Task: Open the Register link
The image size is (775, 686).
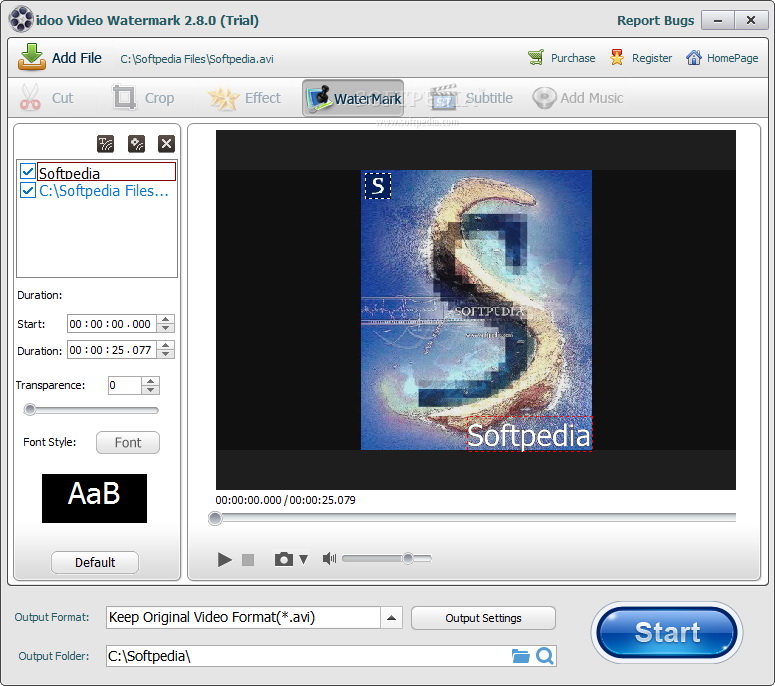Action: (641, 58)
